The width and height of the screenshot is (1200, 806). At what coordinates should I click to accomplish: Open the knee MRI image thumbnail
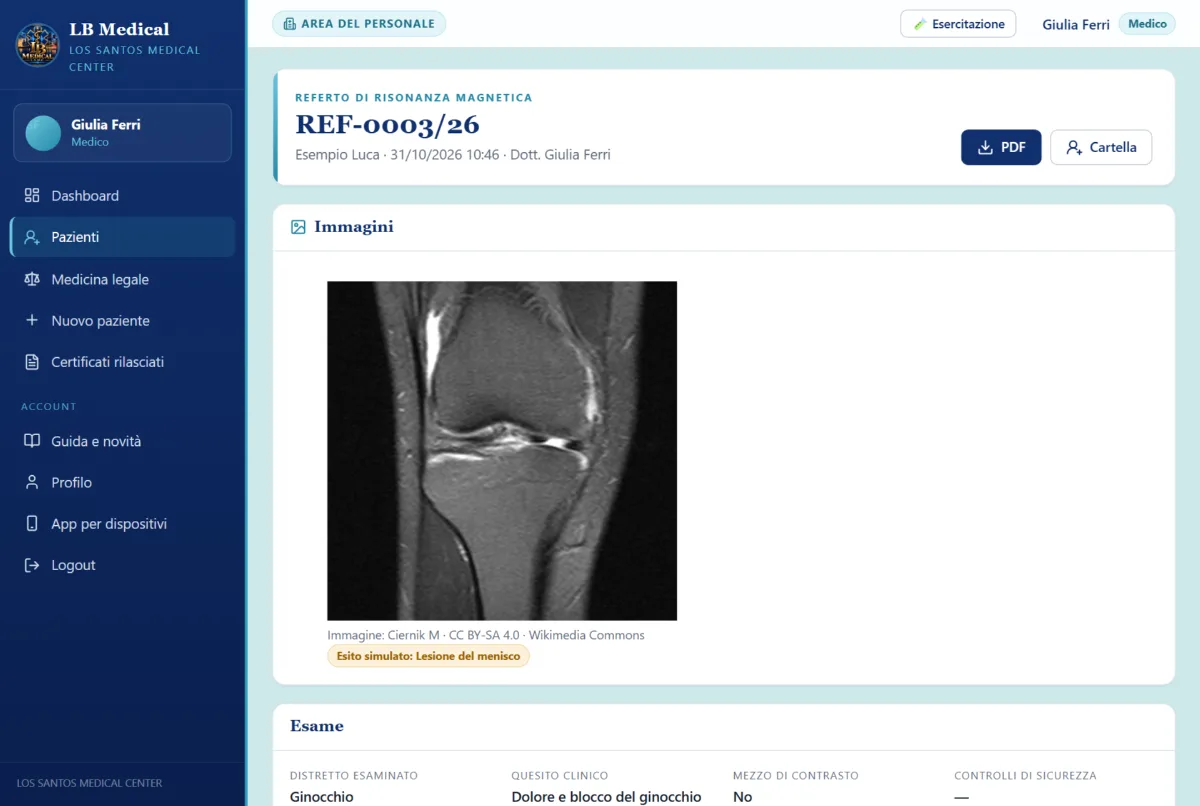pos(502,451)
